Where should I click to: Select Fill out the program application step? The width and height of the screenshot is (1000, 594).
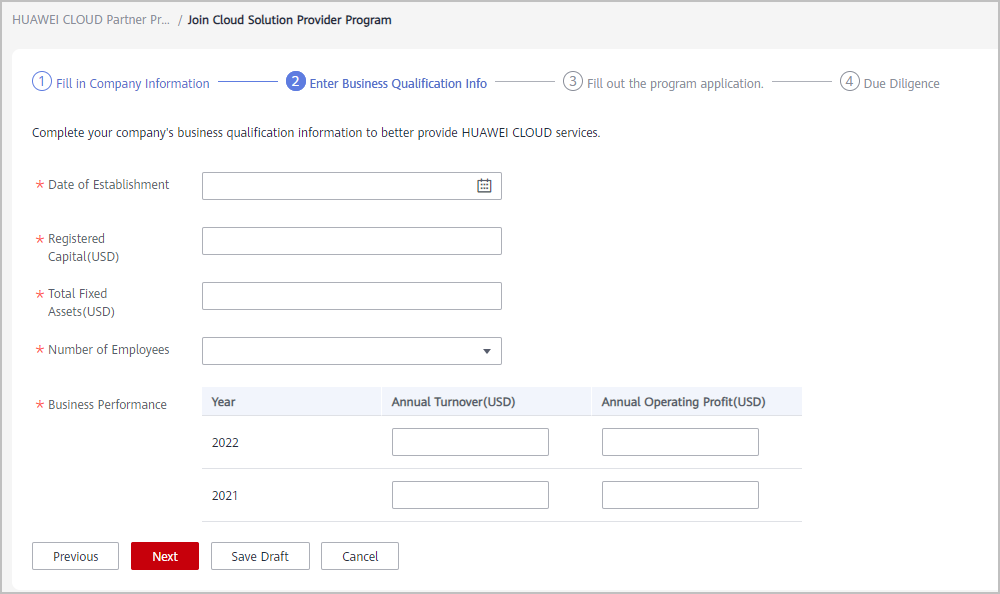675,84
